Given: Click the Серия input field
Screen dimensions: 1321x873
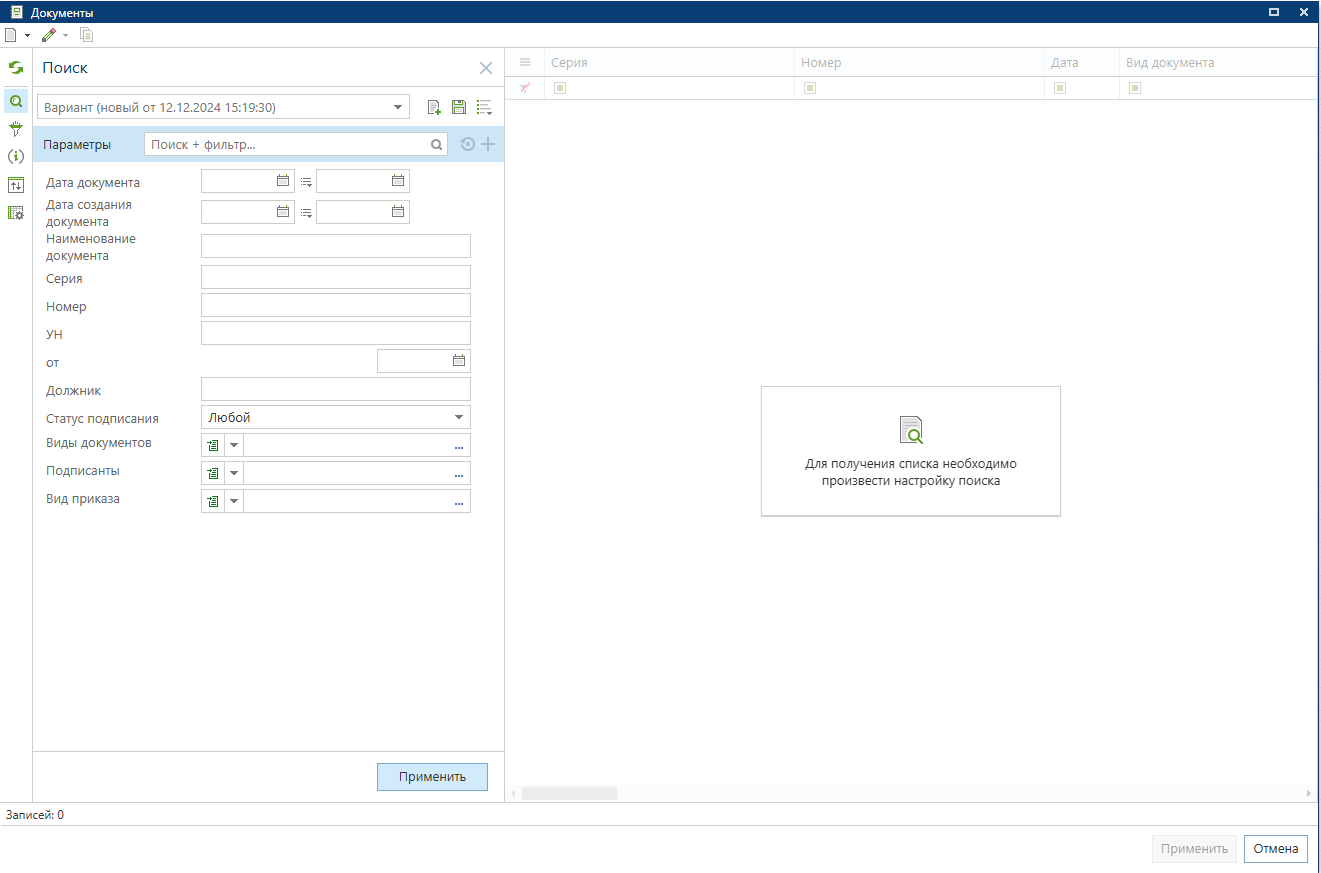Looking at the screenshot, I should (x=336, y=277).
